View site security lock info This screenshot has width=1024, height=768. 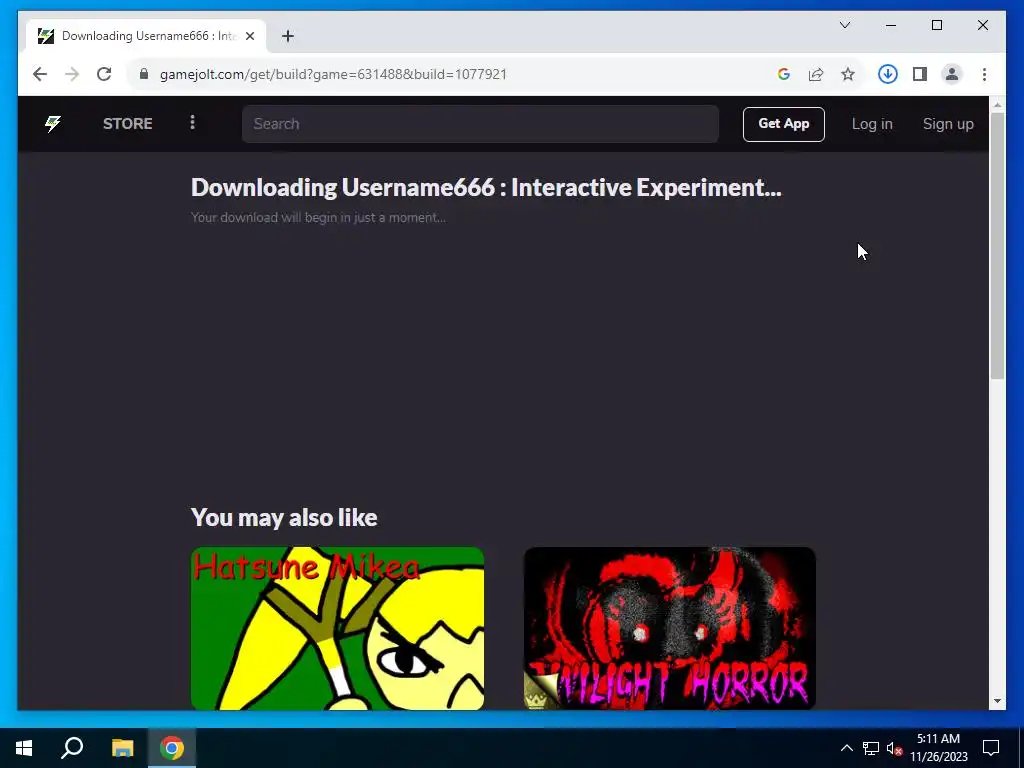click(144, 74)
